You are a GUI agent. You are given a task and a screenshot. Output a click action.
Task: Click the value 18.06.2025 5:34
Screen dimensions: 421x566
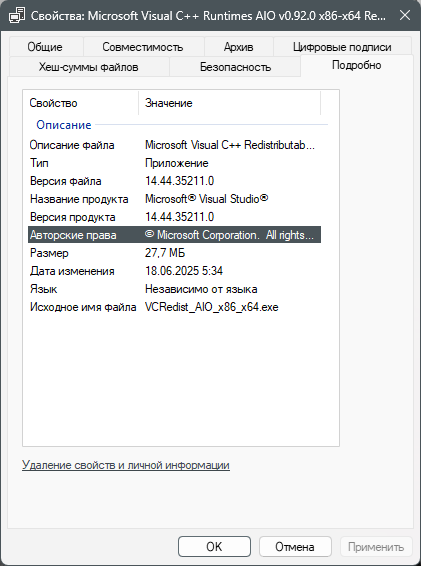[x=184, y=271]
